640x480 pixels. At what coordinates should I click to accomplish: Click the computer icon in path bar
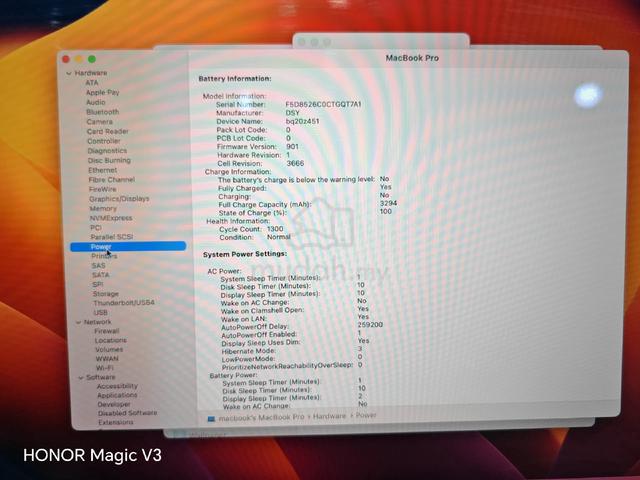pyautogui.click(x=211, y=419)
